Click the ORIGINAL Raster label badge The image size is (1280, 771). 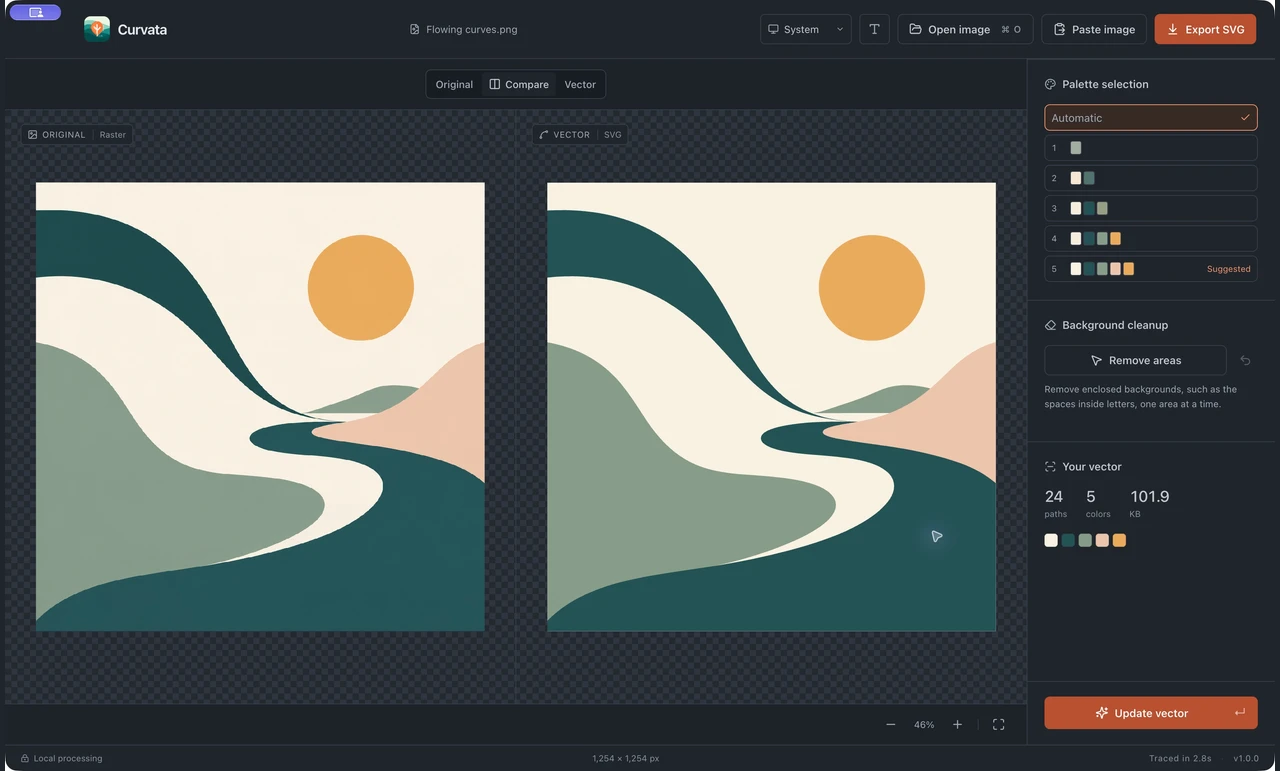(77, 134)
